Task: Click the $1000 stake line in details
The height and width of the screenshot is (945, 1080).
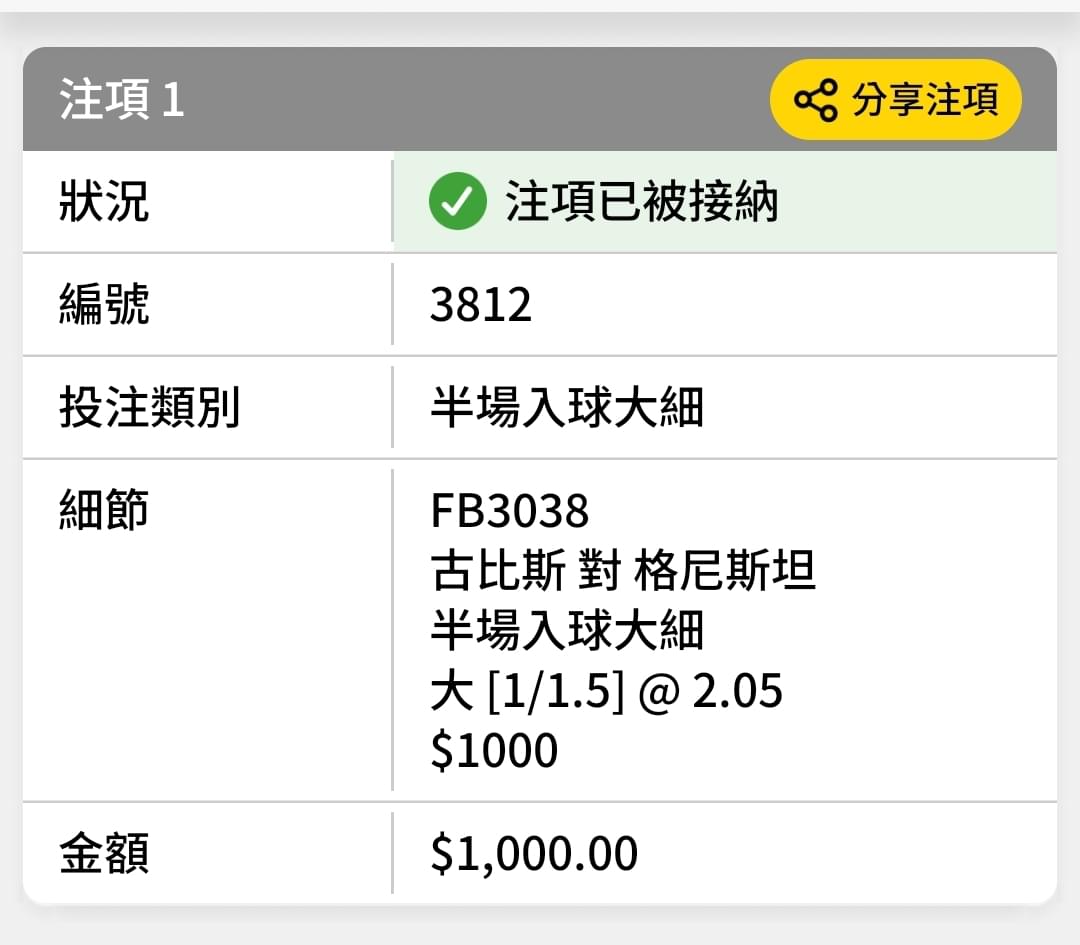Action: [494, 750]
